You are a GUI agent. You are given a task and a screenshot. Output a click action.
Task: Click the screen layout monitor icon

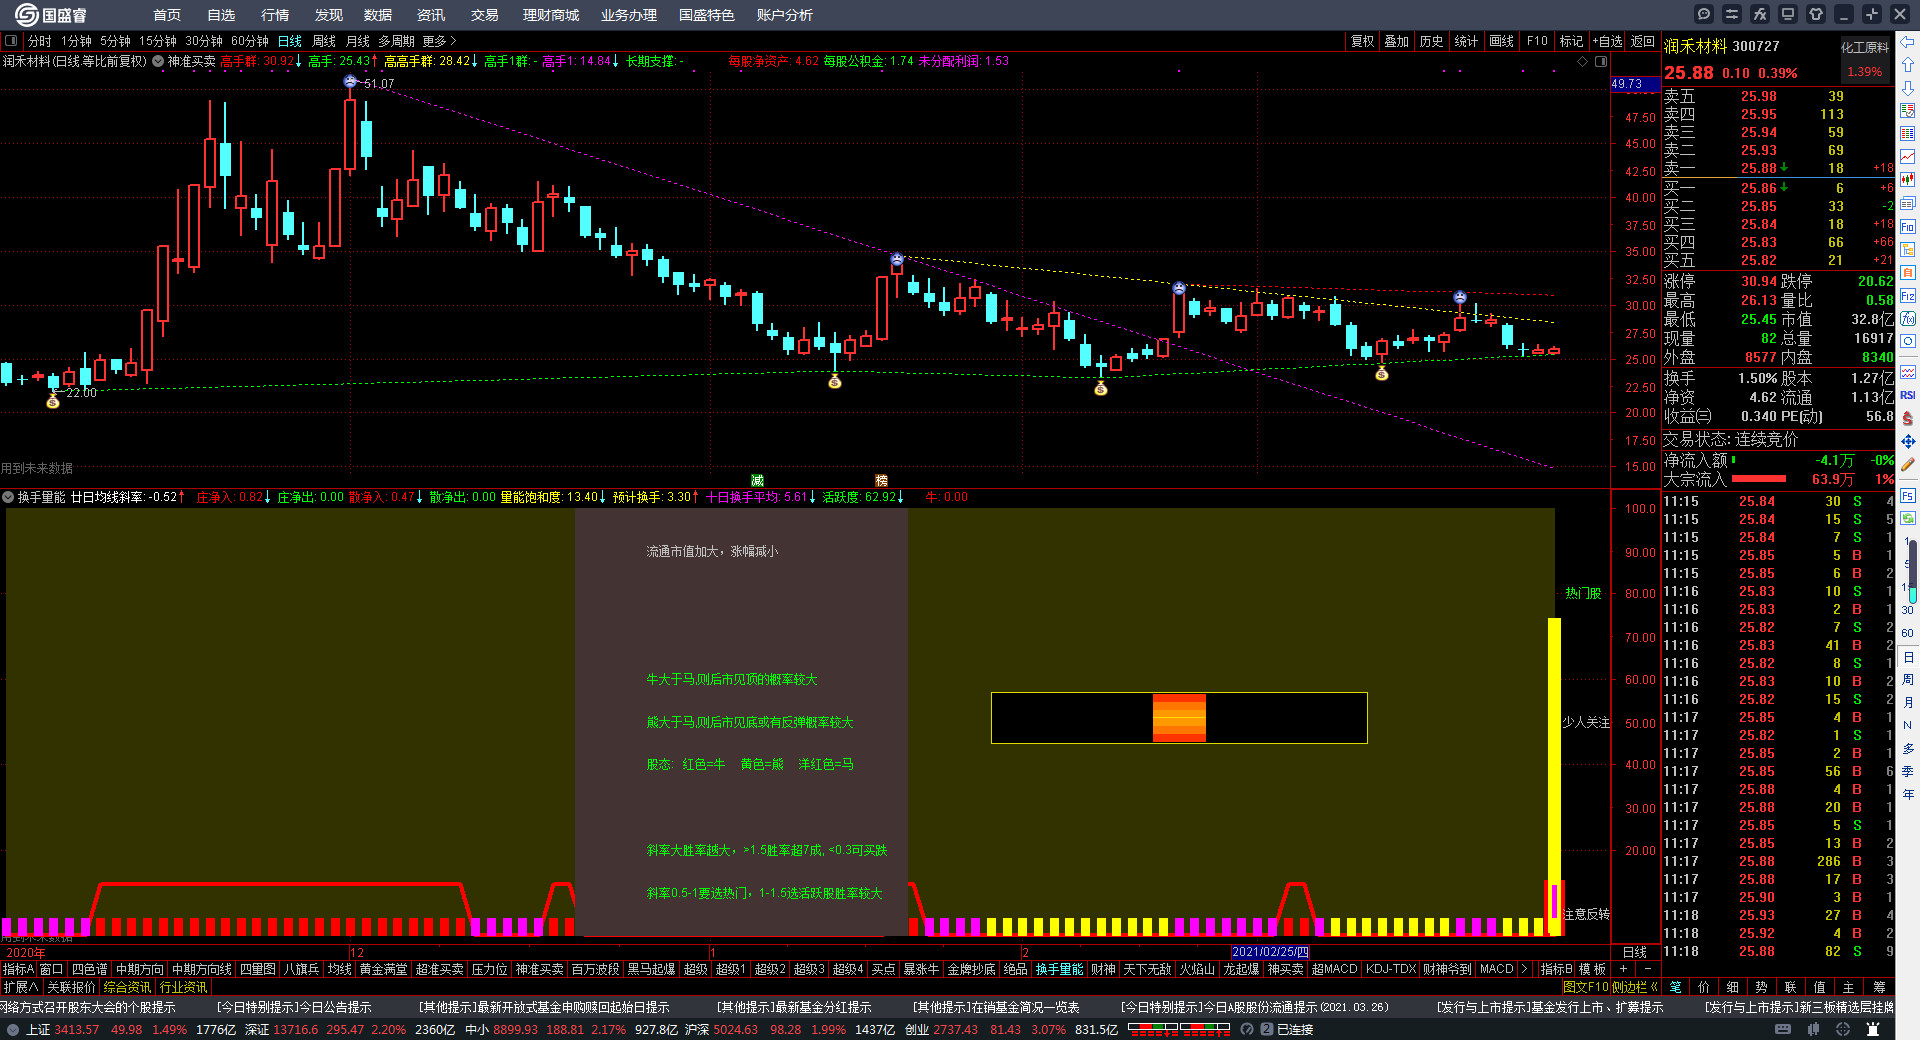(1788, 14)
